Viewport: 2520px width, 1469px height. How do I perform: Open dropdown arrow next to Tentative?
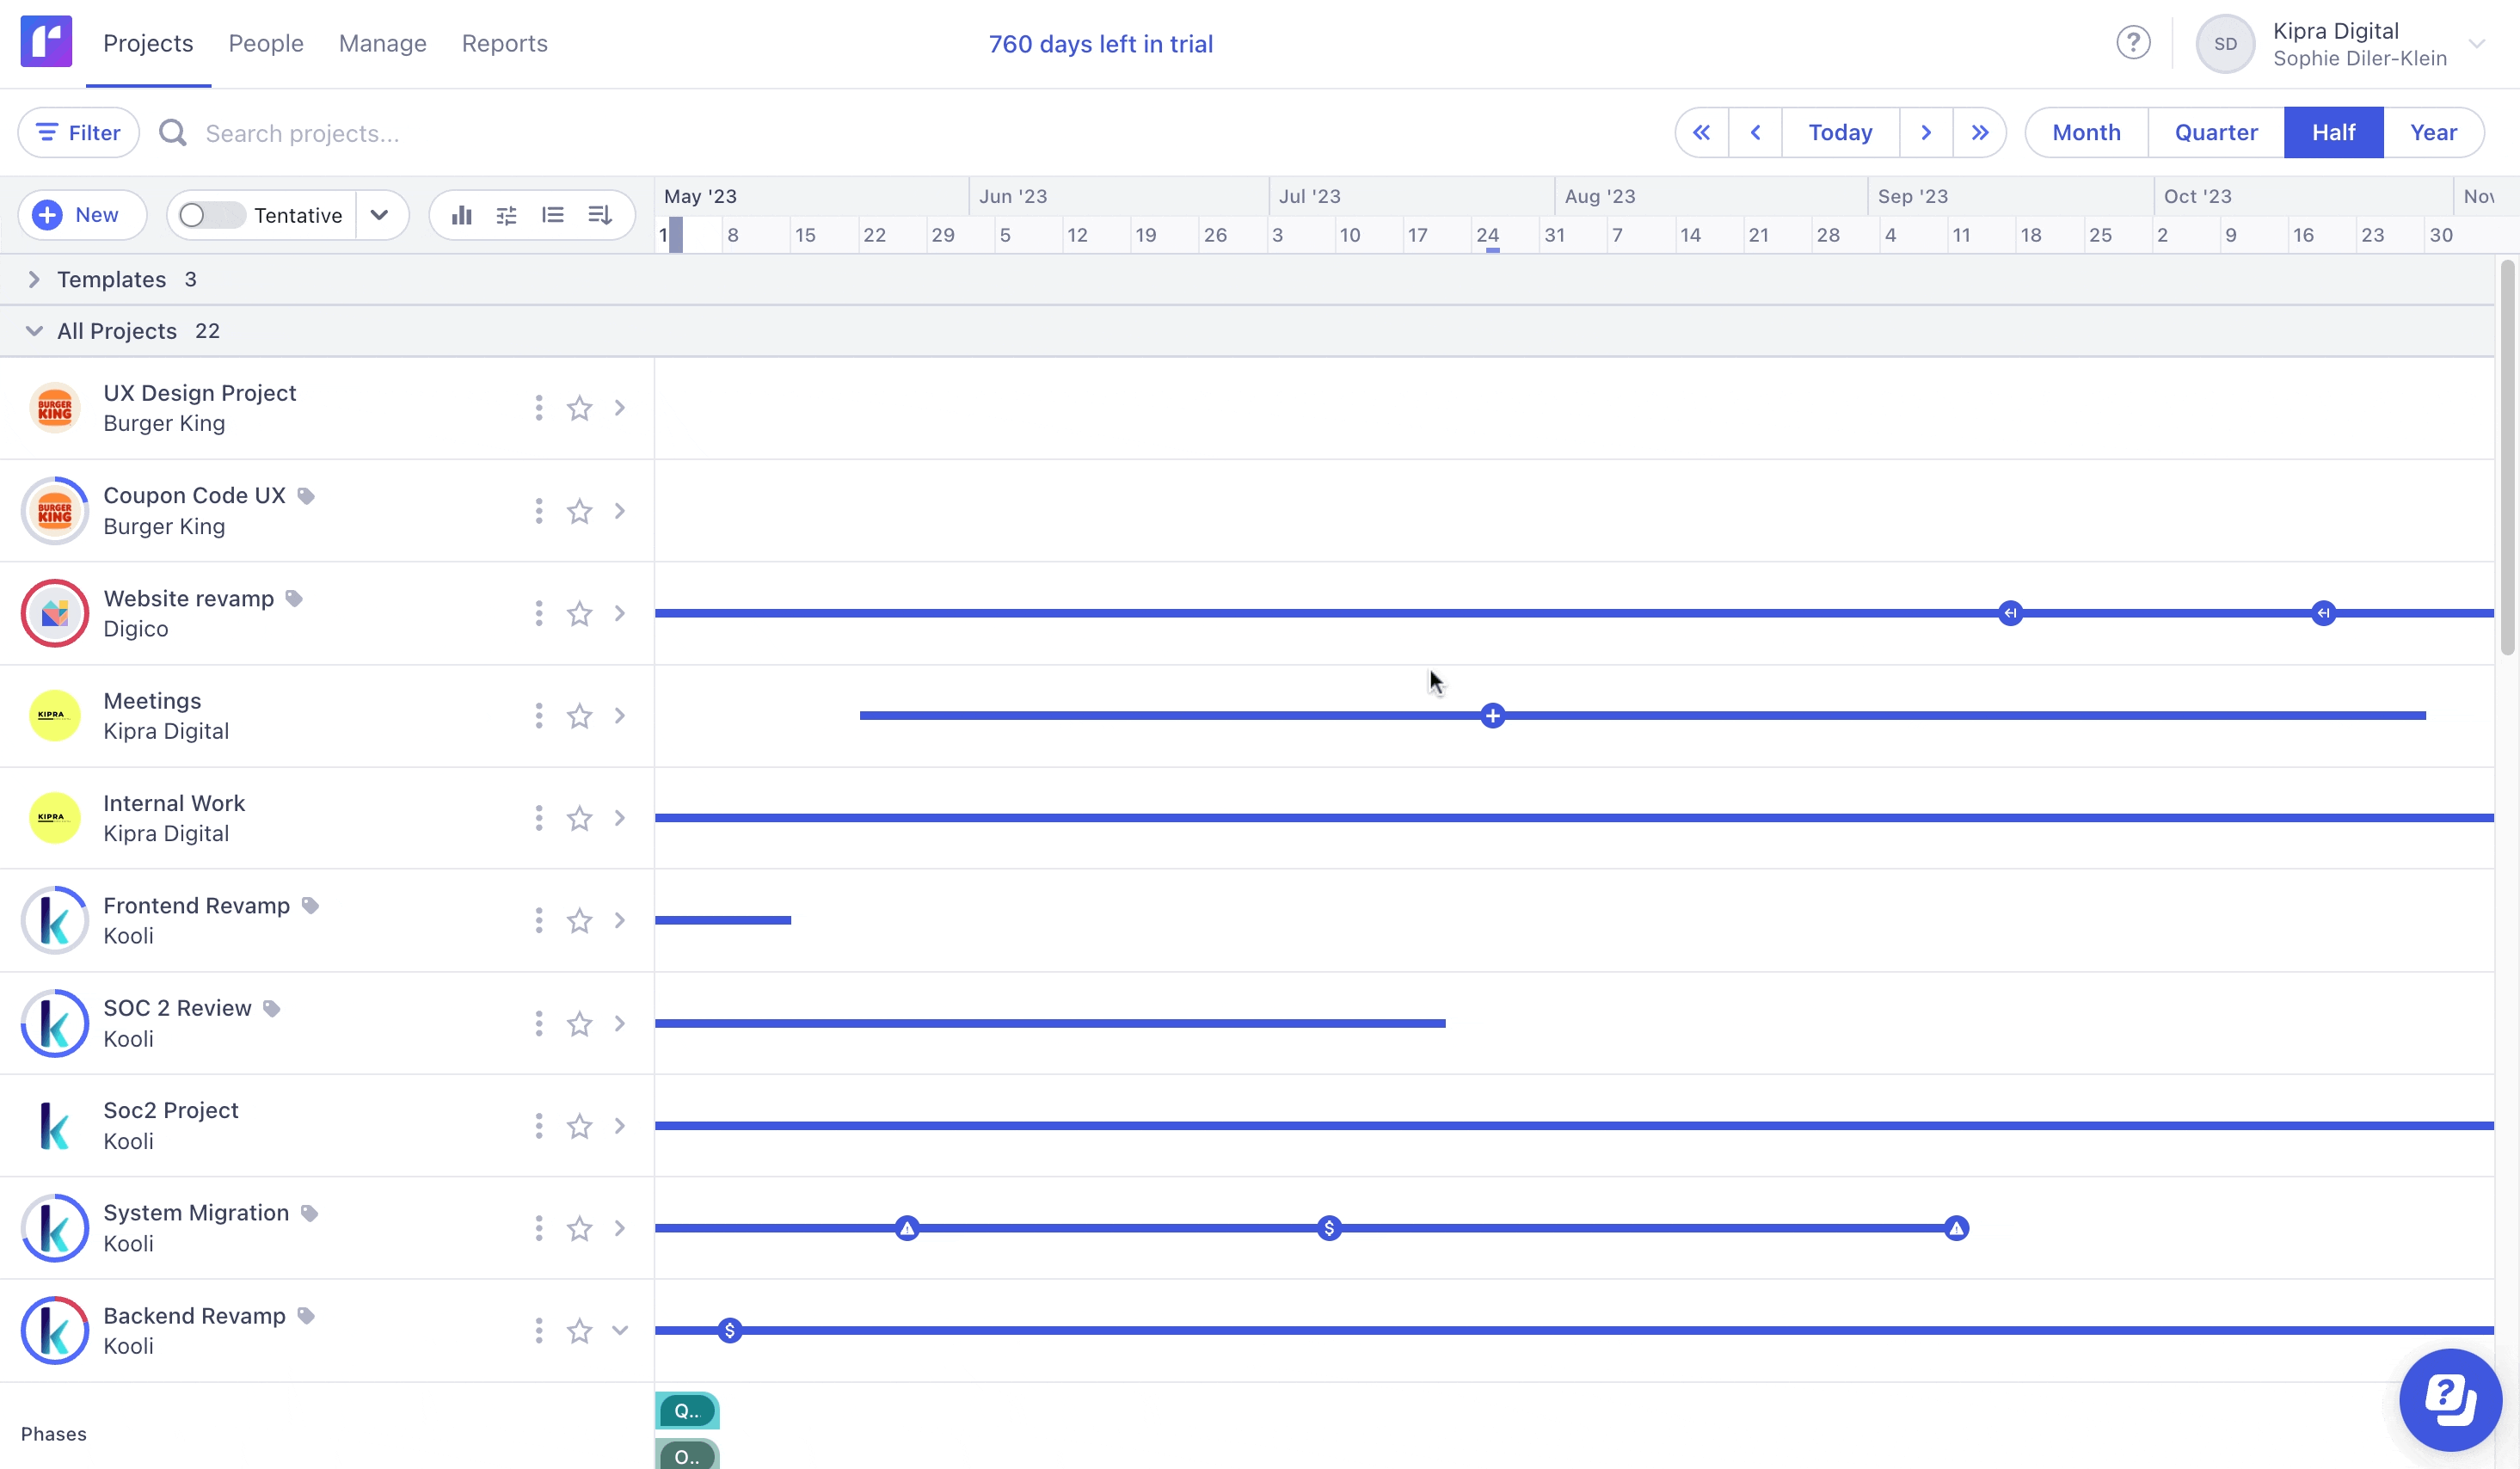click(379, 215)
